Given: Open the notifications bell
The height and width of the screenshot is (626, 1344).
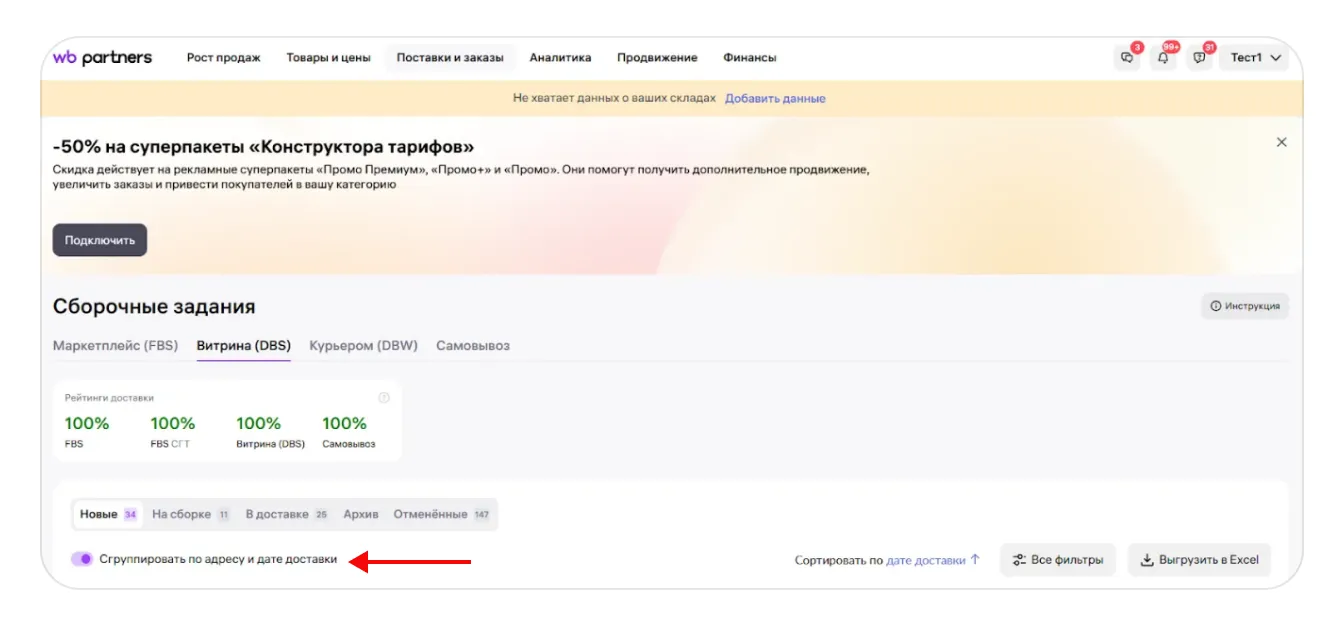Looking at the screenshot, I should coord(1163,58).
